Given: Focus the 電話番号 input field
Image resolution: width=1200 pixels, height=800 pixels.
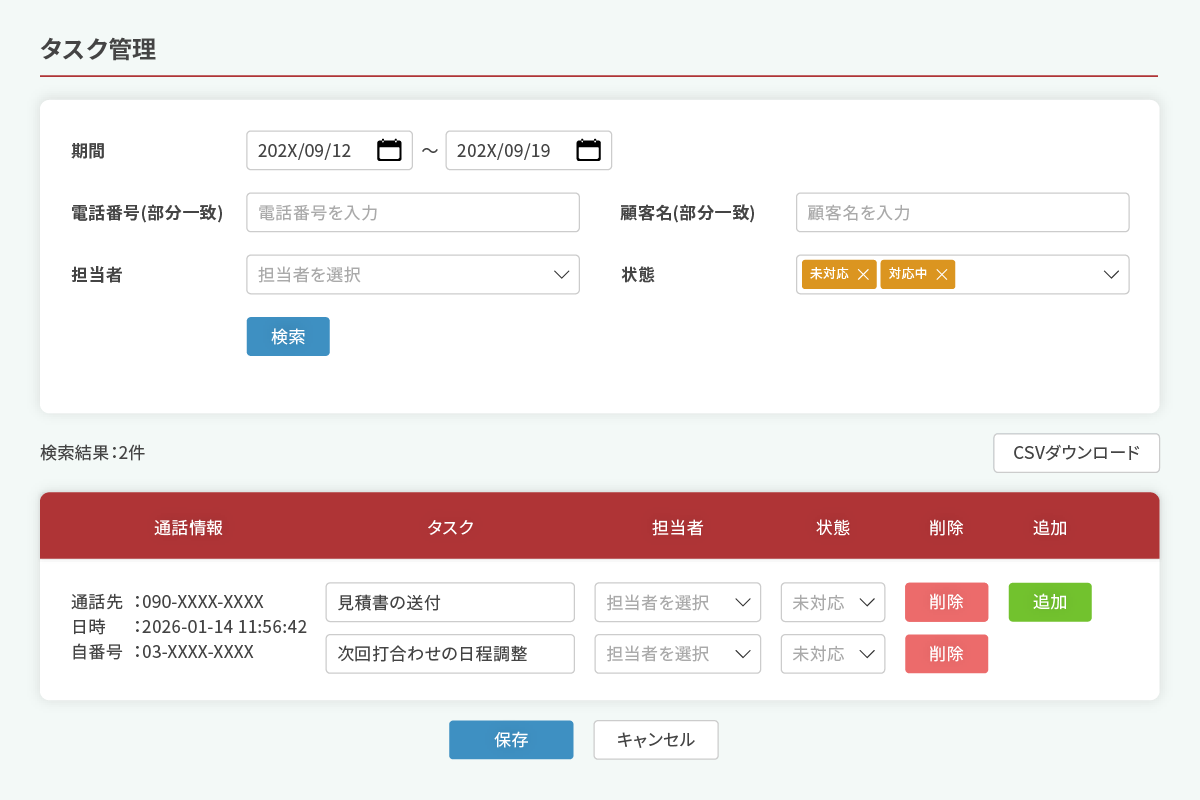Looking at the screenshot, I should coord(413,213).
